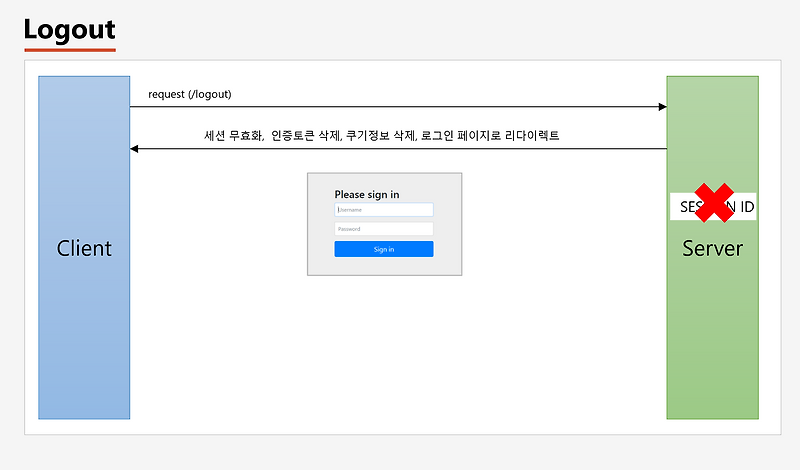This screenshot has width=800, height=470.
Task: Select the 'request (/logout)' label
Action: pos(190,94)
